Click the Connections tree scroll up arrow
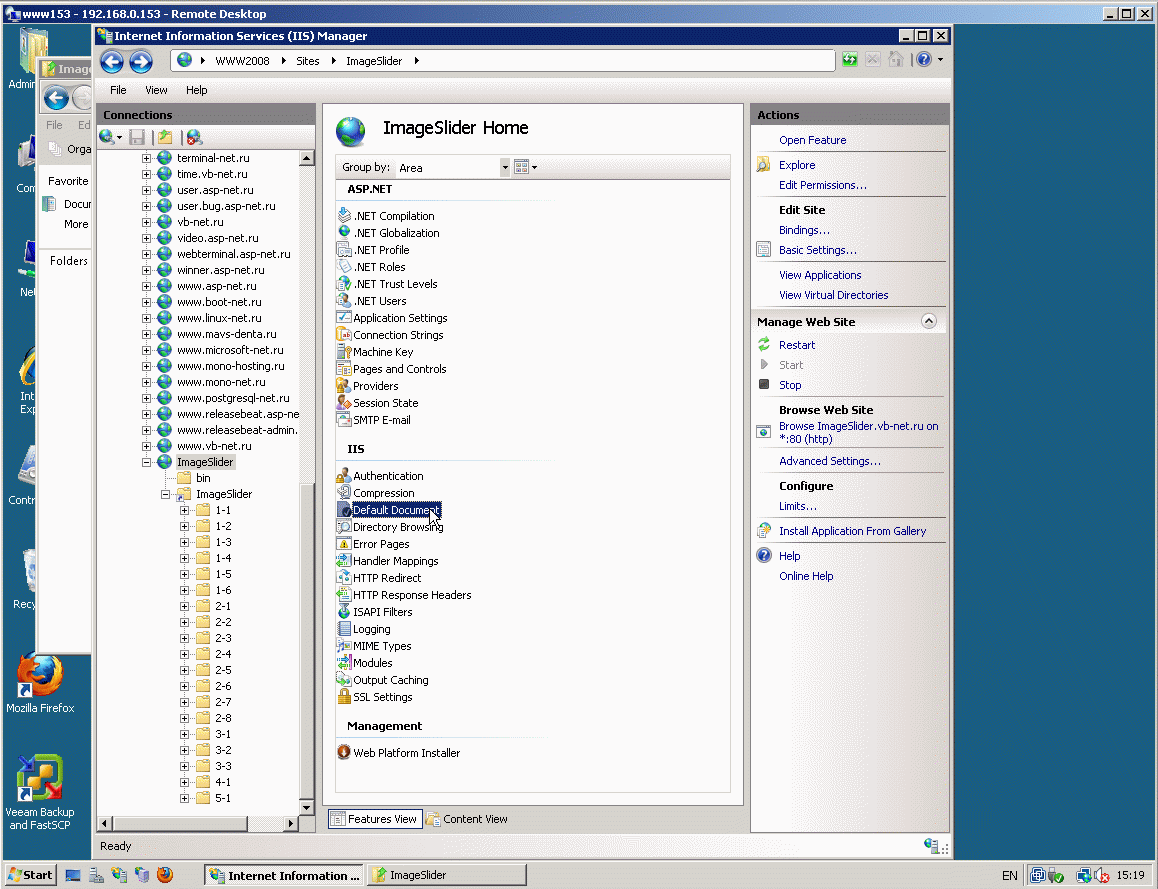Screen dimensions: 1158x889 (306, 158)
